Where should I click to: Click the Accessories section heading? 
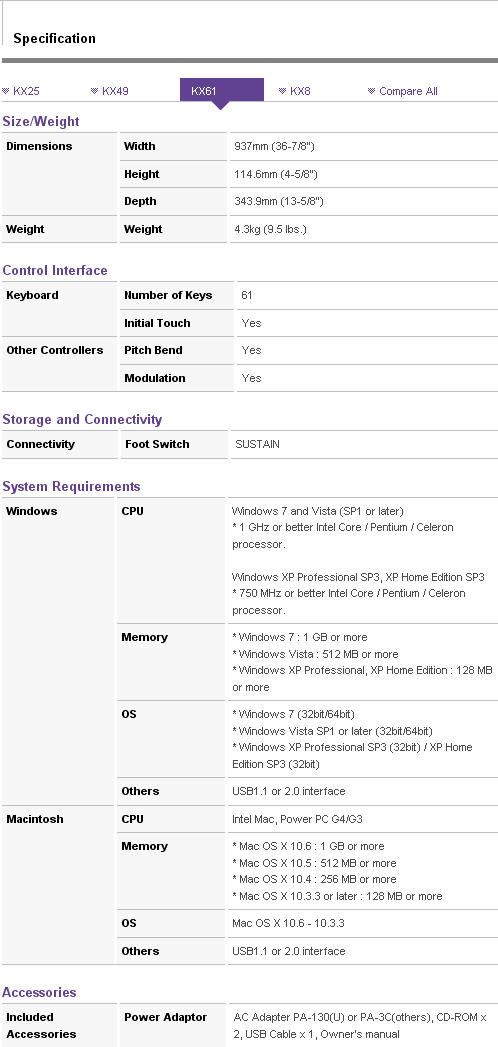point(39,992)
